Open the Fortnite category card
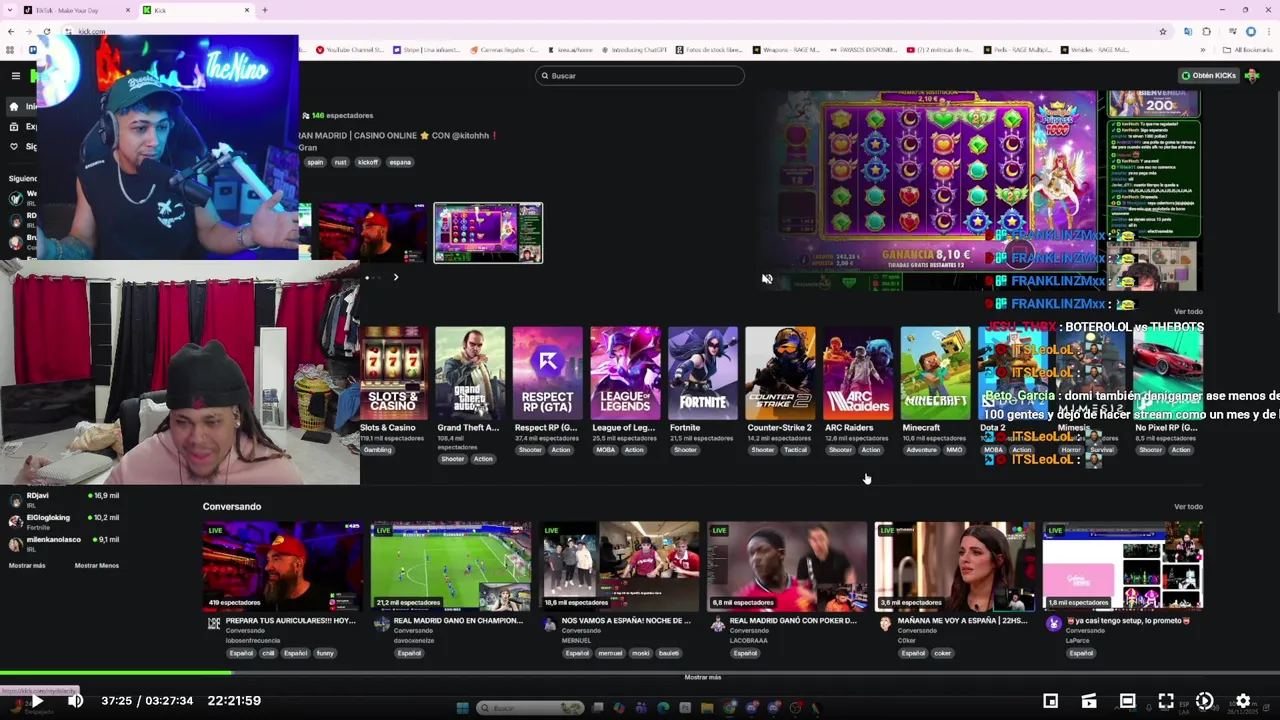The image size is (1280, 720). tap(703, 373)
